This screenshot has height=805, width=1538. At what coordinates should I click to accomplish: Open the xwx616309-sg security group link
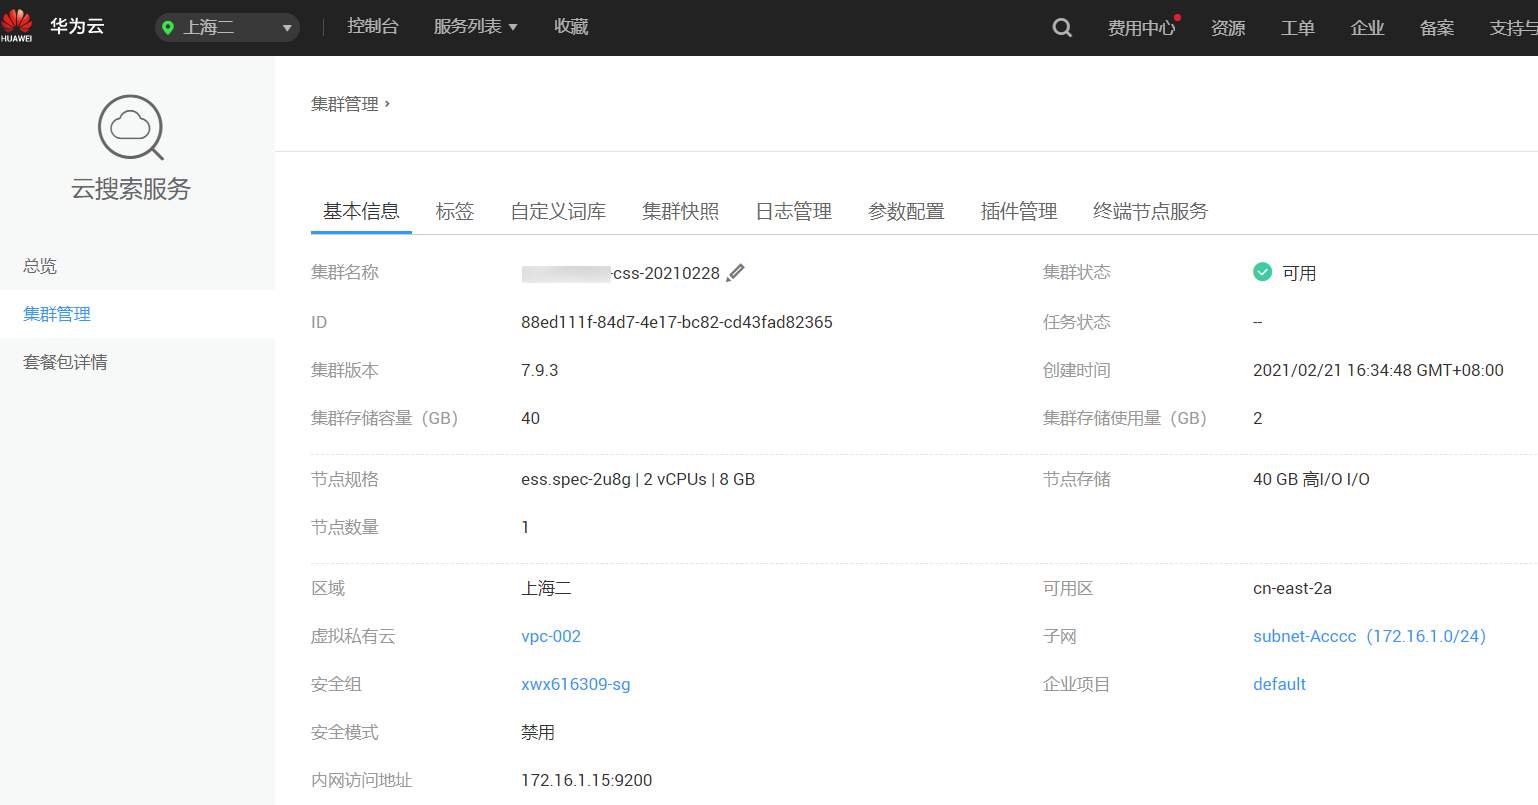pyautogui.click(x=576, y=684)
